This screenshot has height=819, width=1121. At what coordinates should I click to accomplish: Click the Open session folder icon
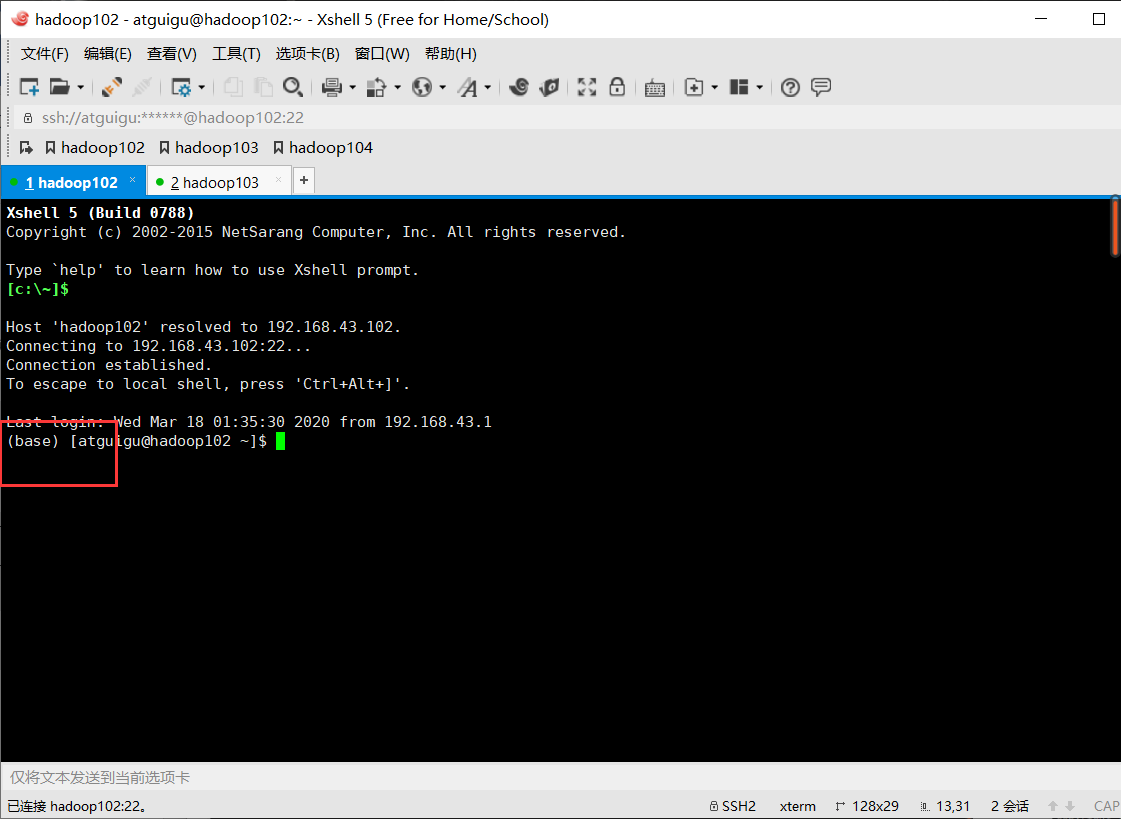pos(59,87)
